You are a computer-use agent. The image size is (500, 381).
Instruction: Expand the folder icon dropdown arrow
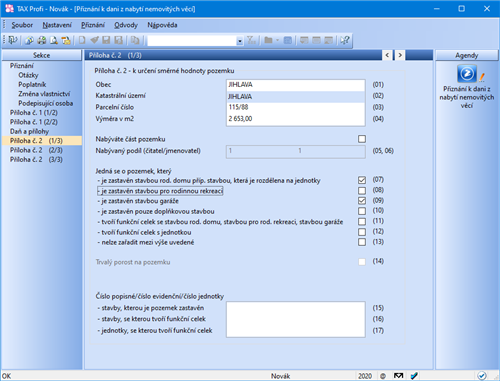(277, 40)
